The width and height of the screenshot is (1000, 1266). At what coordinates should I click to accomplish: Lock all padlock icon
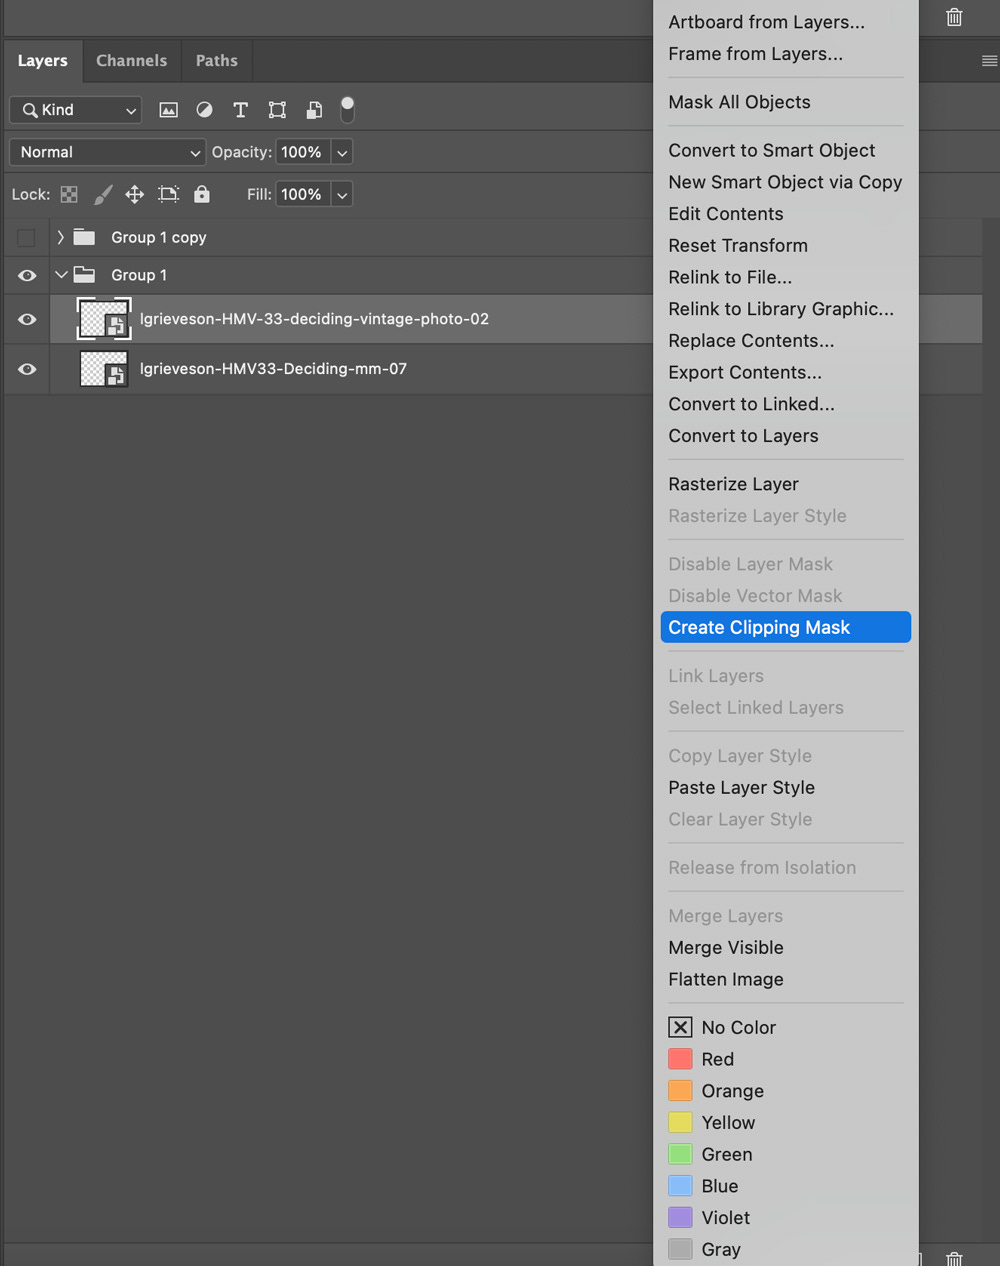click(202, 194)
